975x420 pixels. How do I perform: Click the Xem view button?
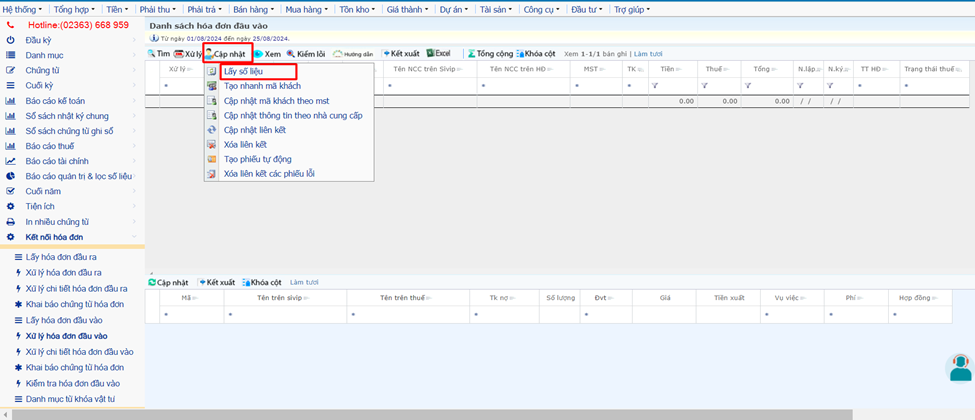click(x=266, y=53)
